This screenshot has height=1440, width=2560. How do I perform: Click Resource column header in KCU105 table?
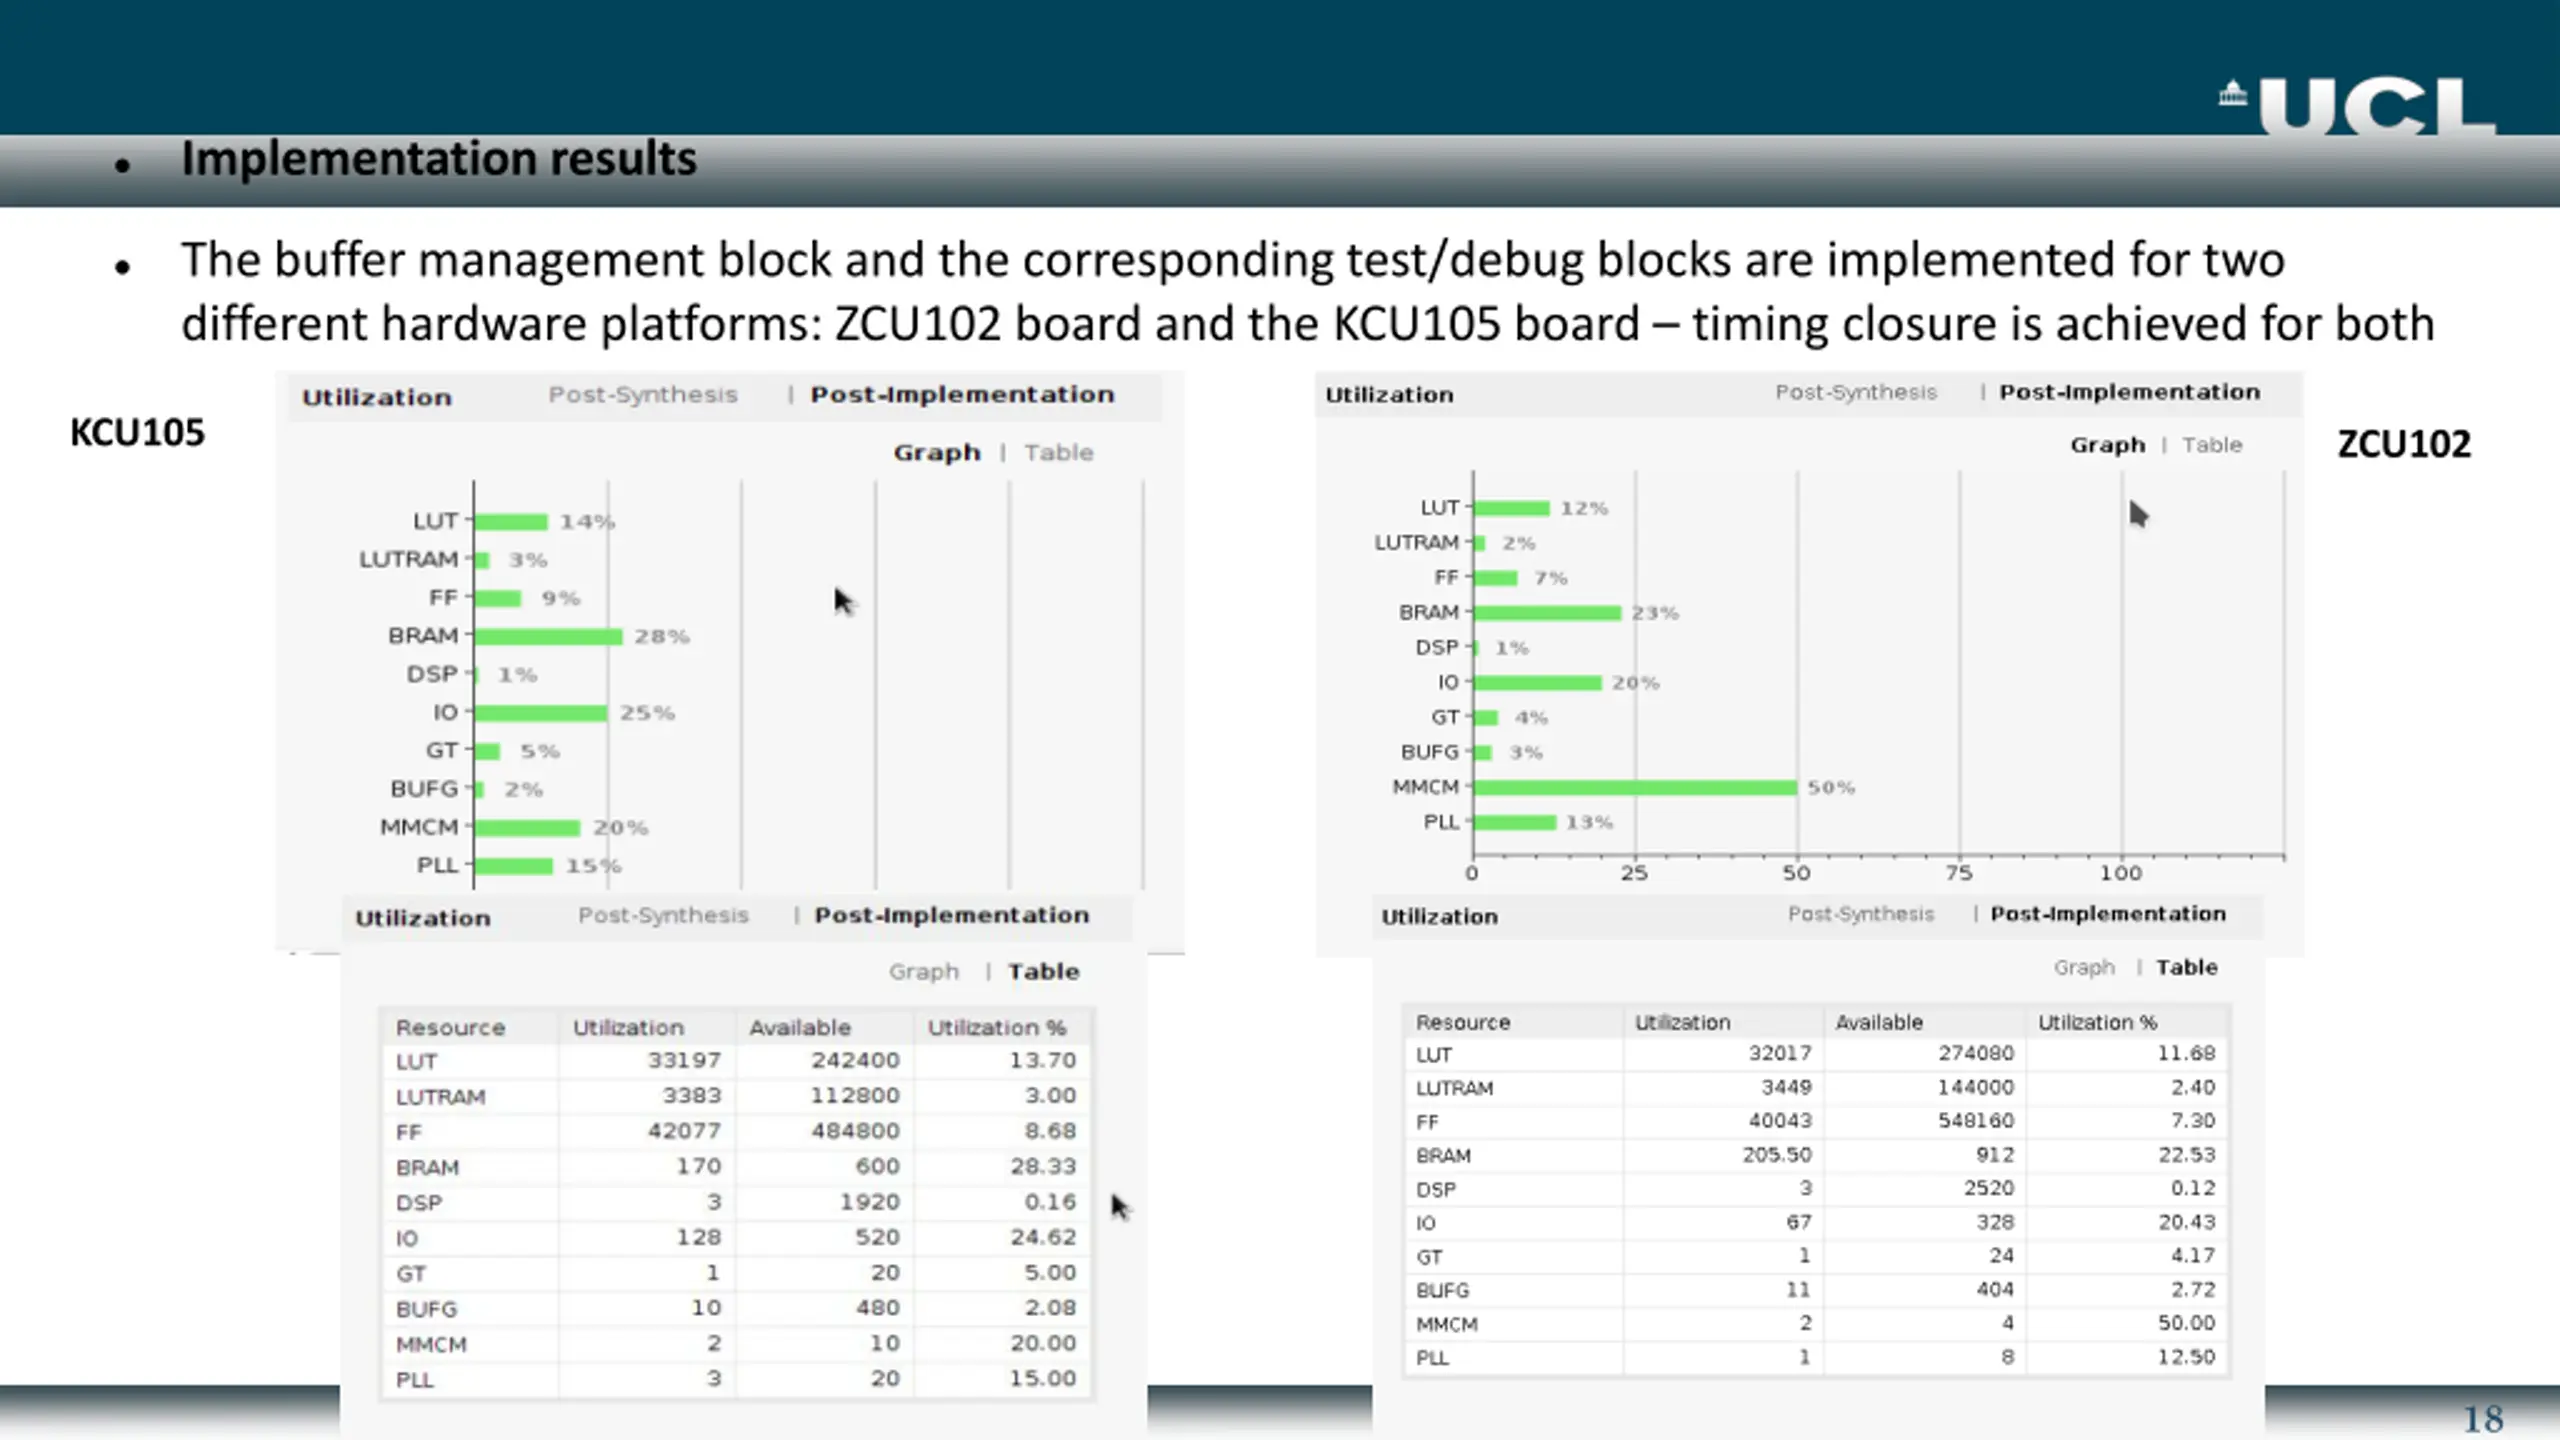tap(450, 1028)
